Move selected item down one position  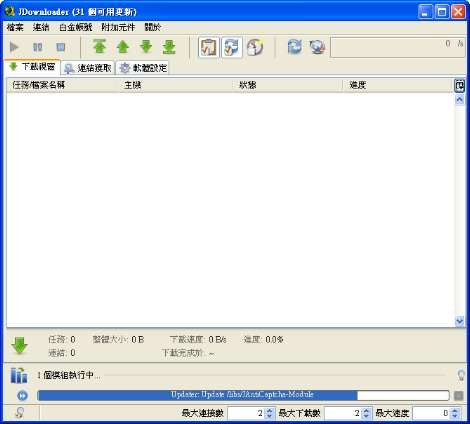pyautogui.click(x=146, y=47)
